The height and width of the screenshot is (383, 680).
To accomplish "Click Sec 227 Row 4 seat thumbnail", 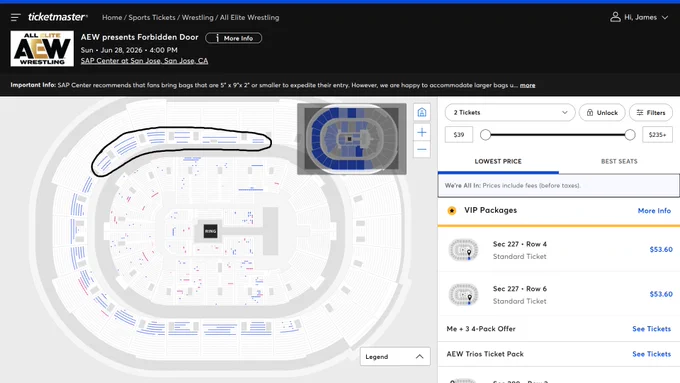I will point(464,250).
